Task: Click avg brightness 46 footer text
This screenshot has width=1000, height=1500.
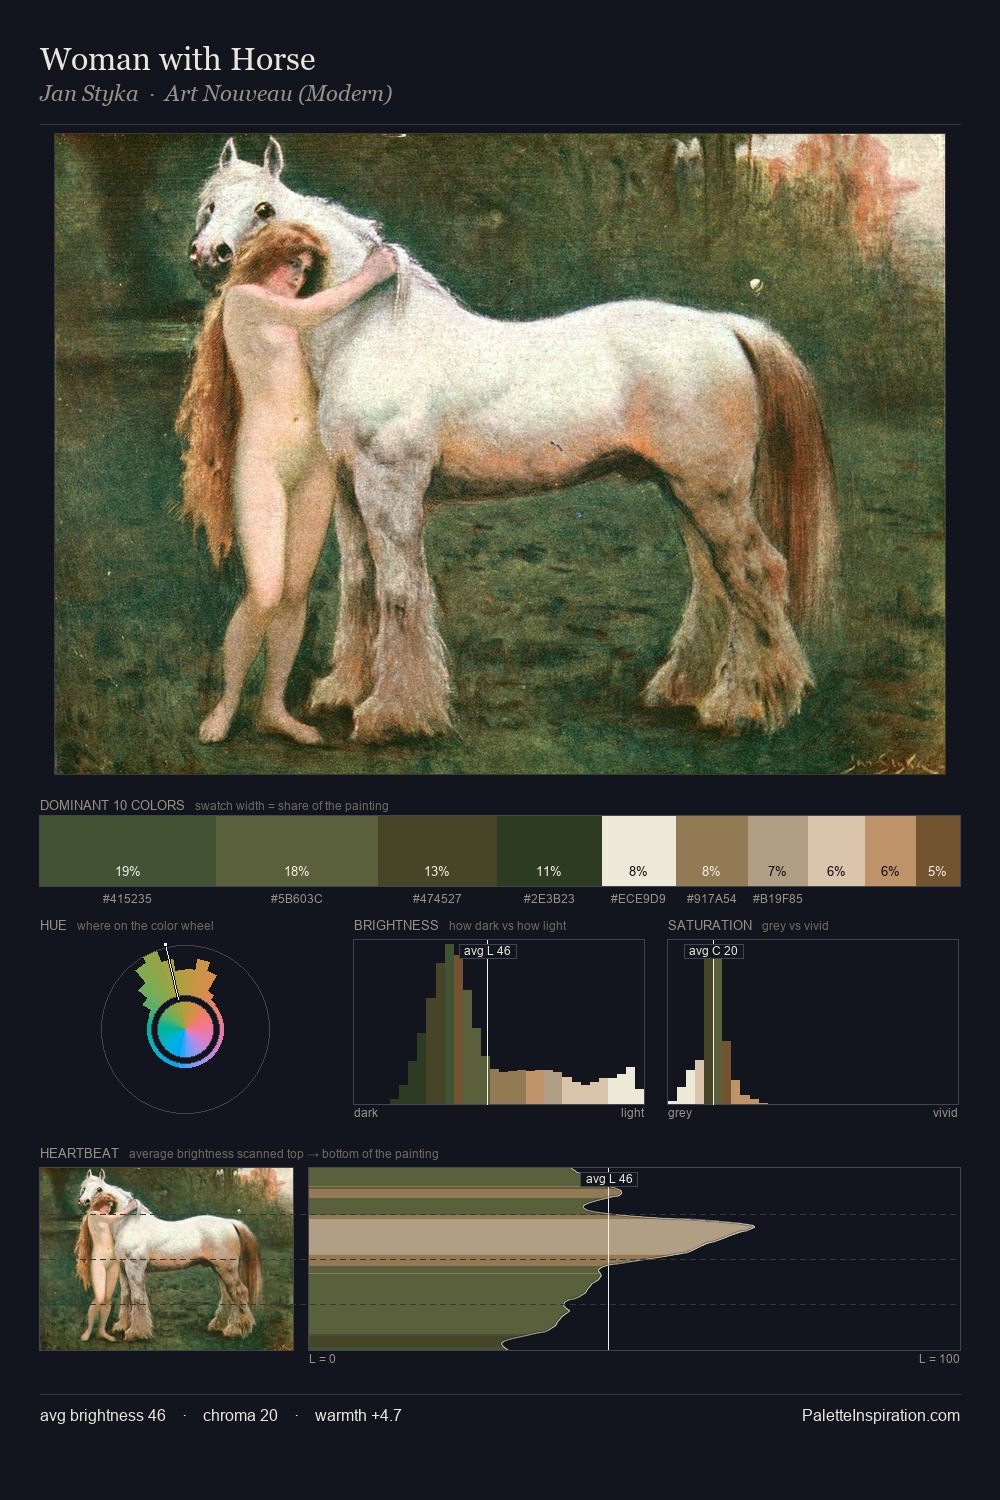Action: (103, 1415)
